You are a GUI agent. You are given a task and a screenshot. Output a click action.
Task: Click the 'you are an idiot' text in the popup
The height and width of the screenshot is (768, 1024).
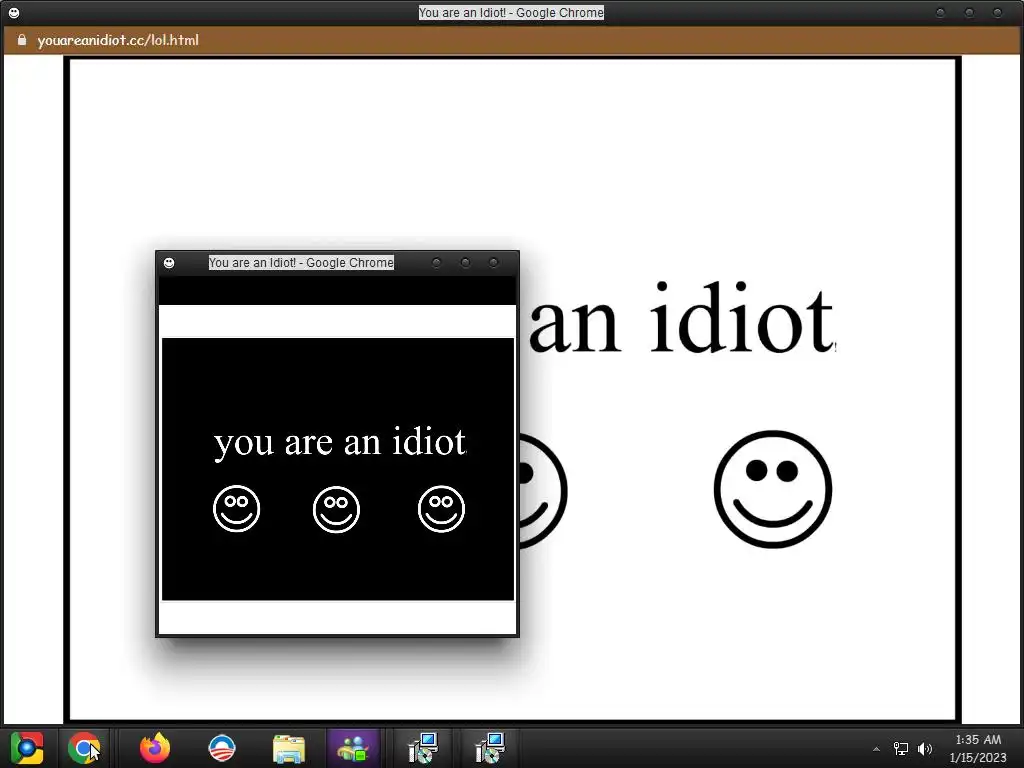point(340,442)
